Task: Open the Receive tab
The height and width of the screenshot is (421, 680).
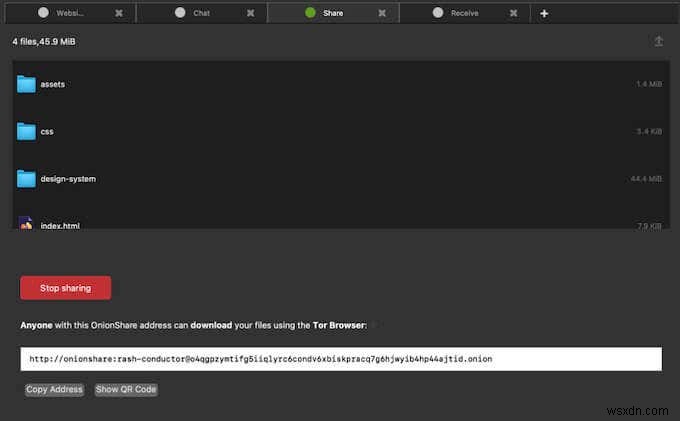Action: click(464, 13)
